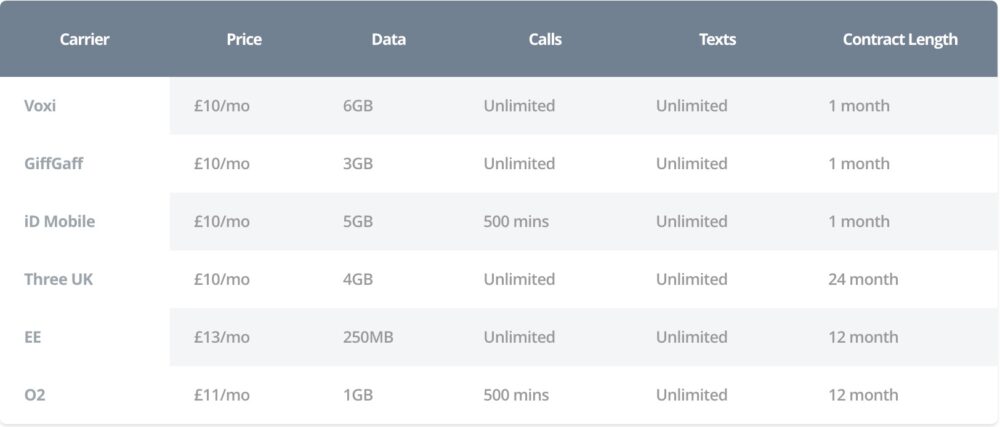Select the O2 carrier name
Image resolution: width=1000 pixels, height=427 pixels.
pyautogui.click(x=35, y=396)
